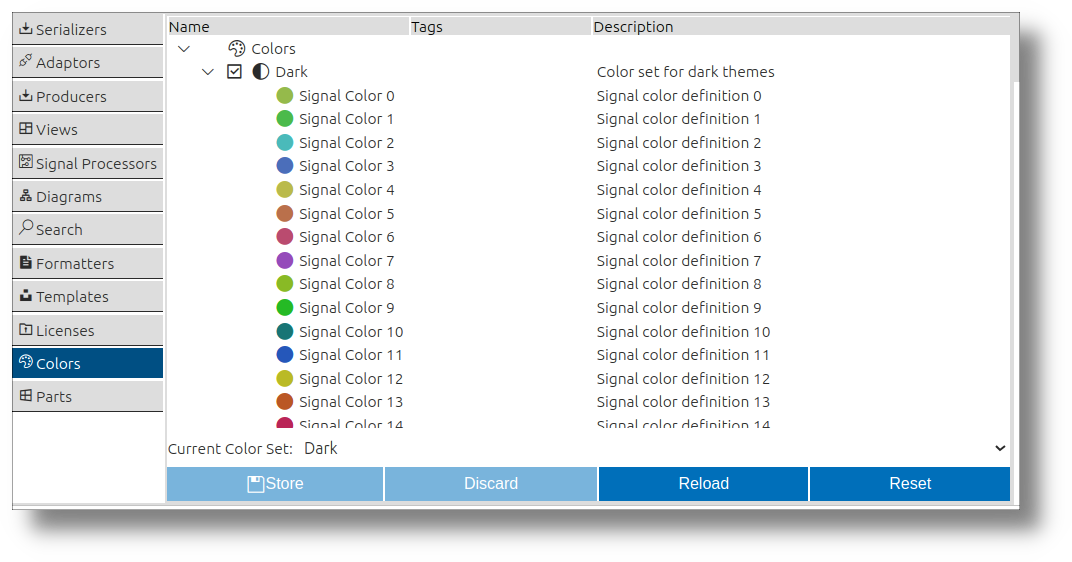Click the Description column header
1072x562 pixels.
coord(801,27)
